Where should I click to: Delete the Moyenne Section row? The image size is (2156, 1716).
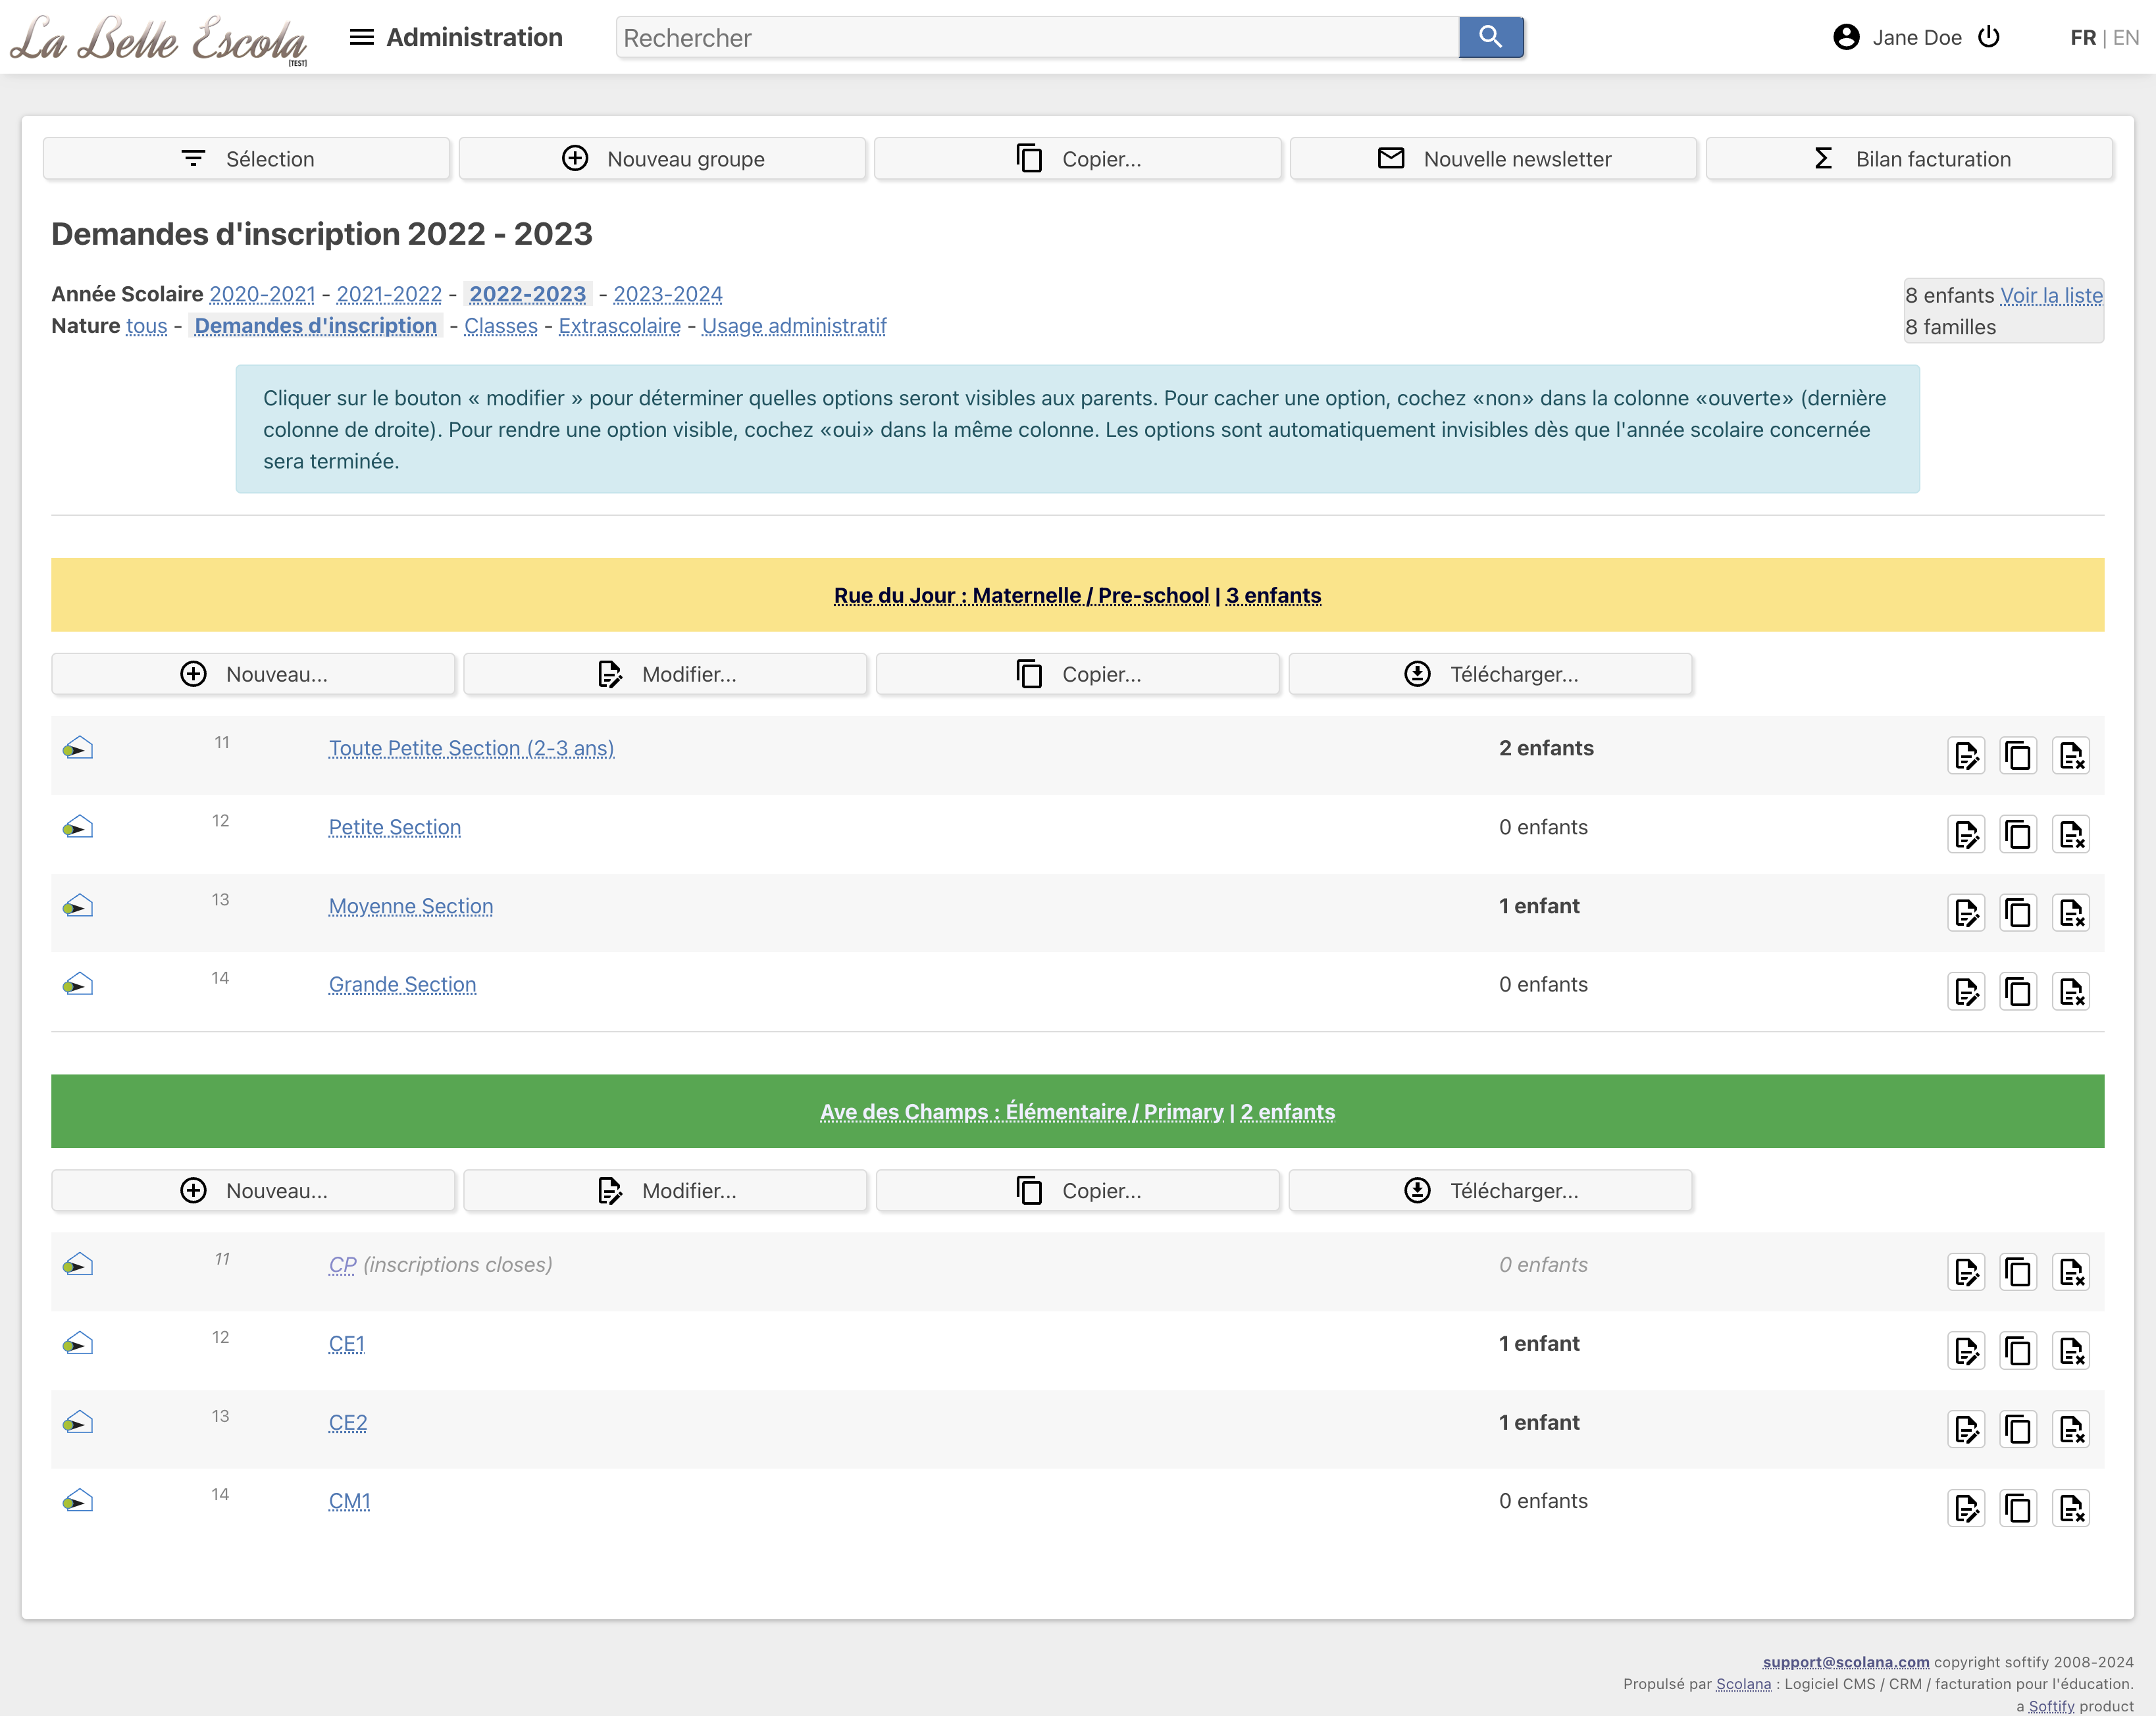click(x=2071, y=912)
